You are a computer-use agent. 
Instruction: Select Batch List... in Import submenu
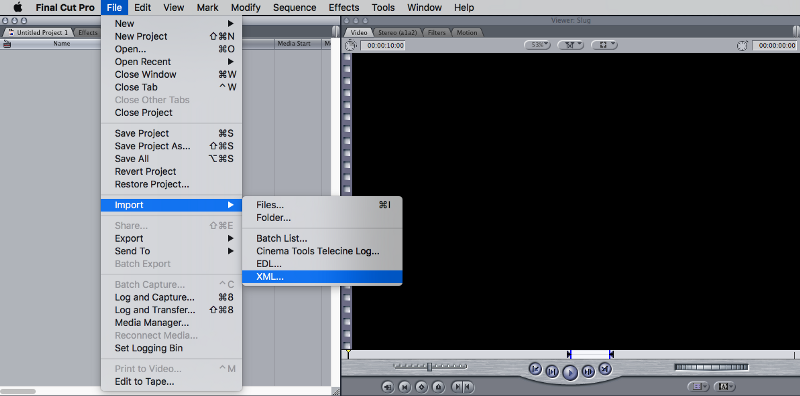pyautogui.click(x=322, y=238)
